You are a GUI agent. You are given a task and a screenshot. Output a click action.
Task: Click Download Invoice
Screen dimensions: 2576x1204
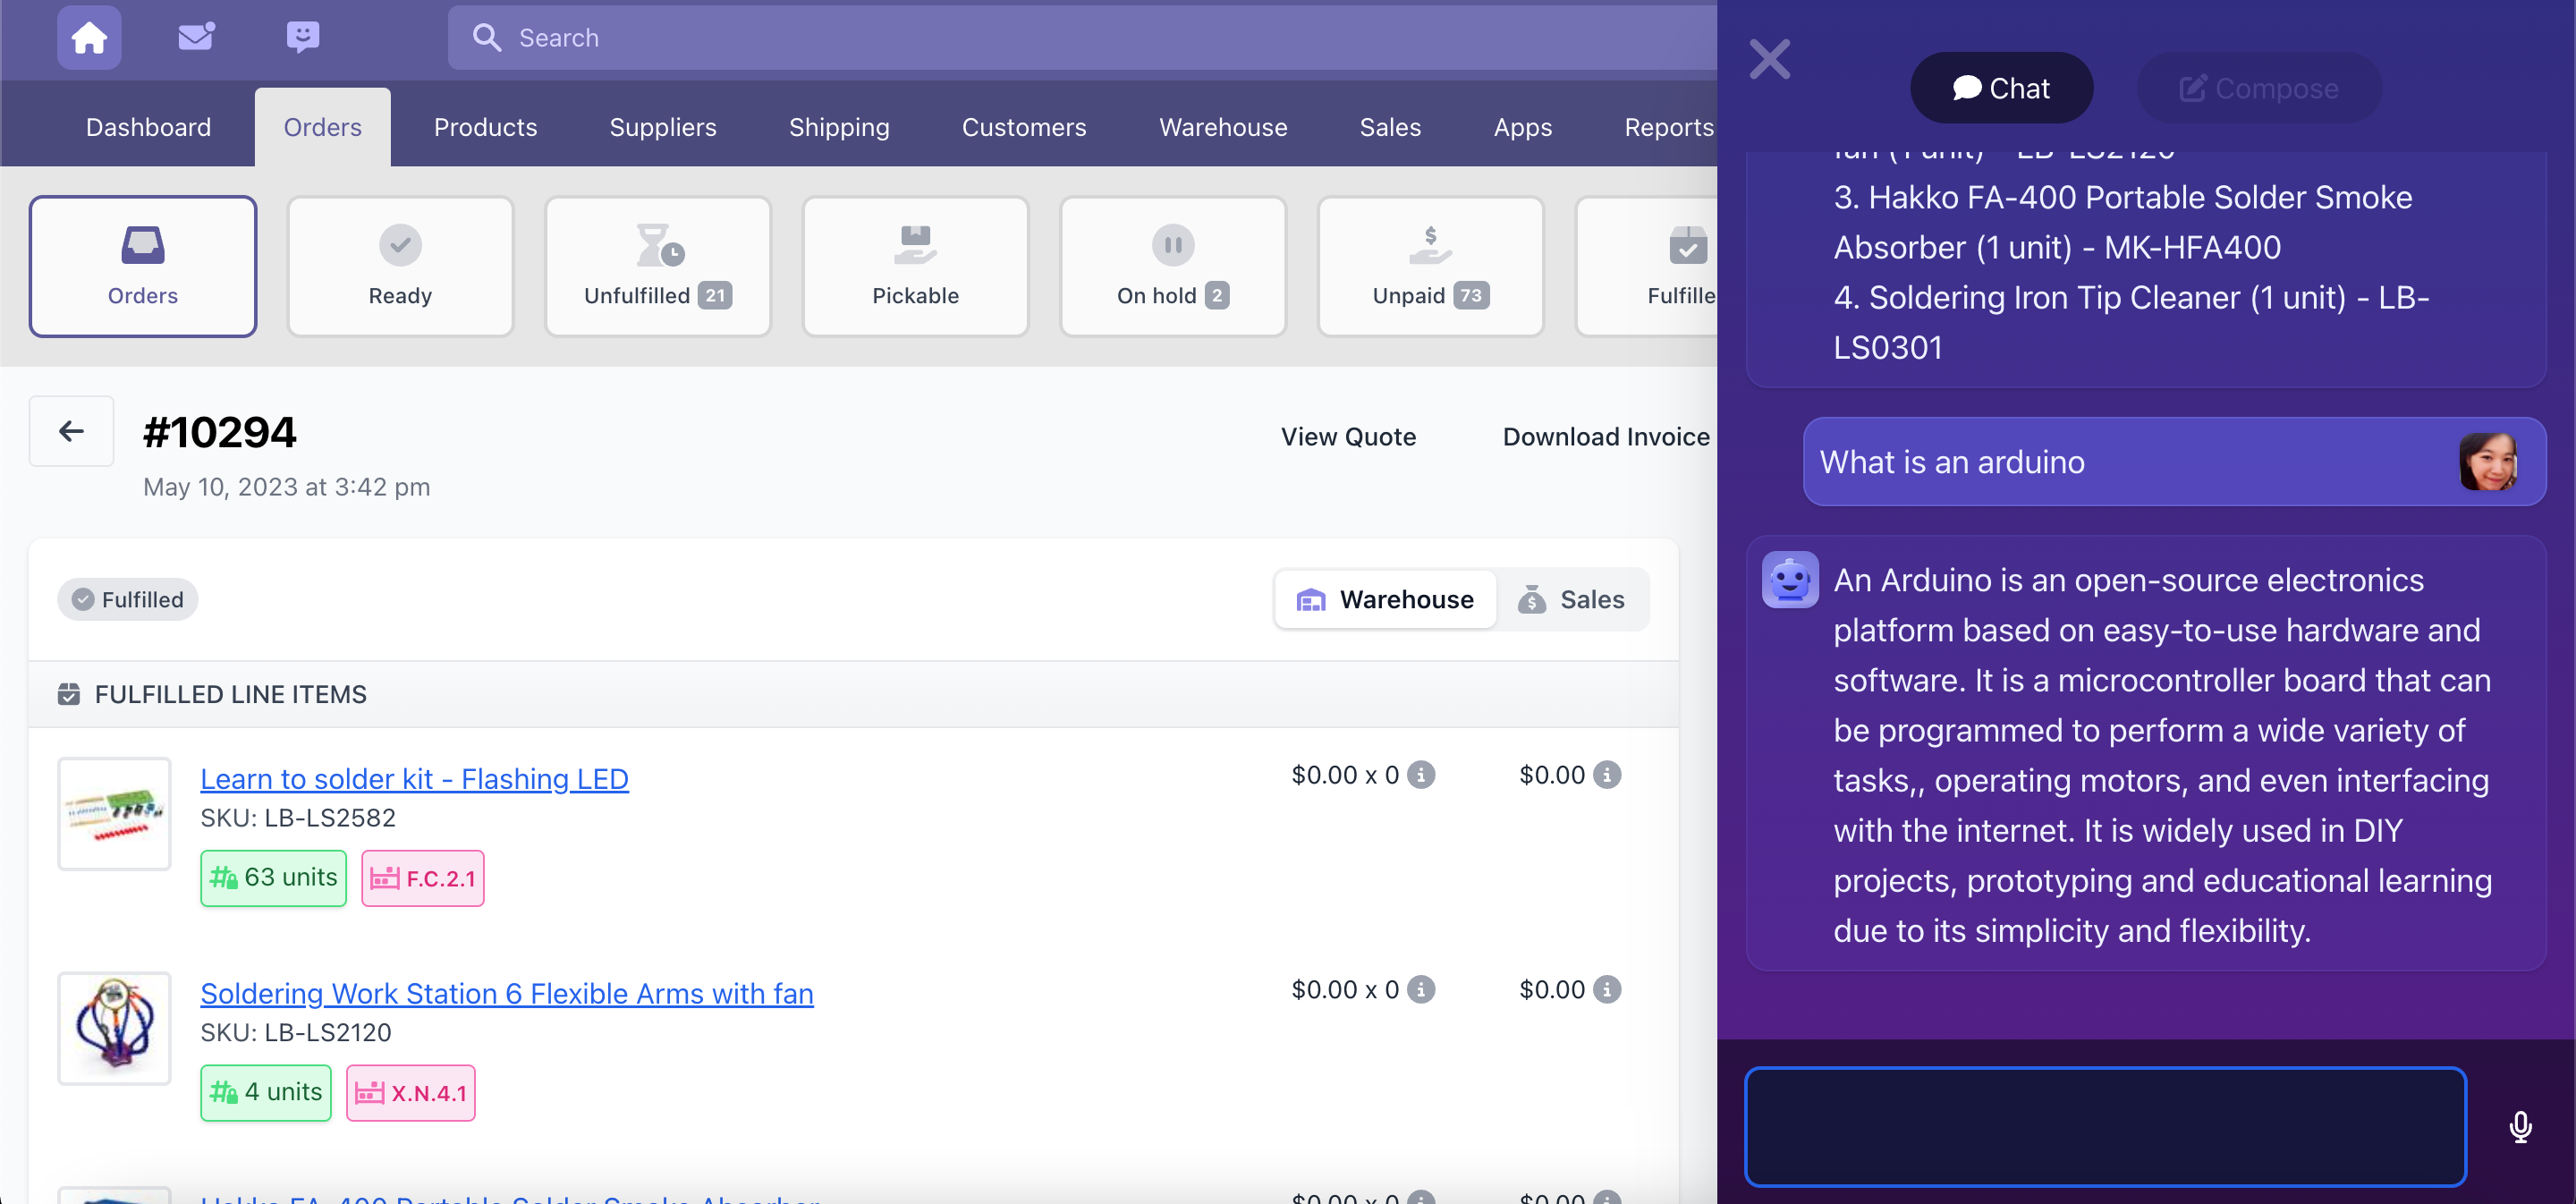point(1605,437)
